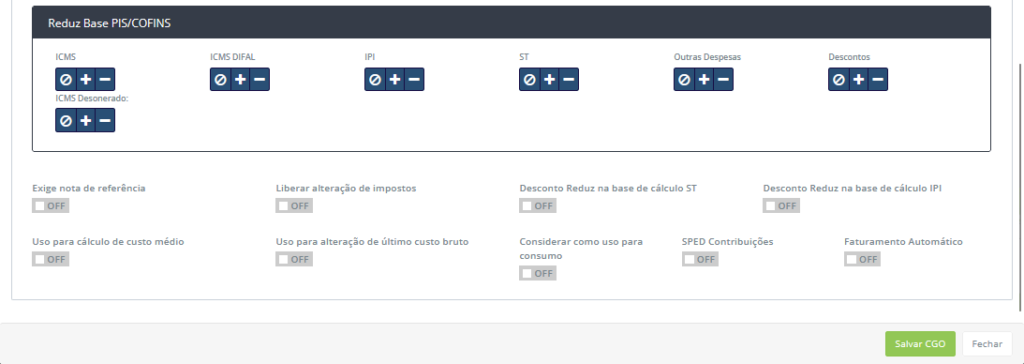Toggle Uso para cálculo de custo médio
The height and width of the screenshot is (364, 1024).
click(x=50, y=259)
